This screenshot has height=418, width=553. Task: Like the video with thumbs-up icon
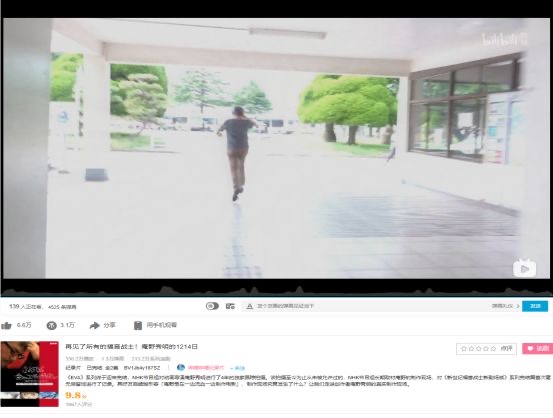pyautogui.click(x=6, y=326)
